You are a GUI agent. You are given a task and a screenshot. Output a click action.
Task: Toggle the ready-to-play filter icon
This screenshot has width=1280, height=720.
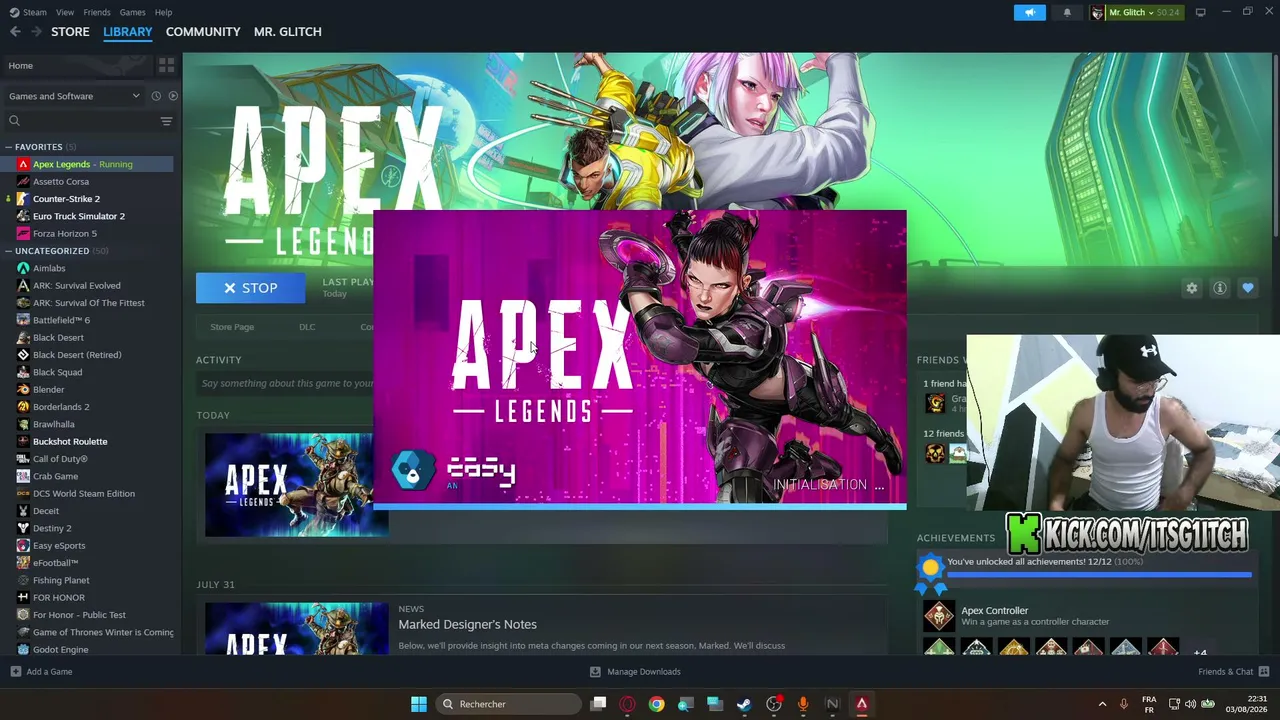173,96
